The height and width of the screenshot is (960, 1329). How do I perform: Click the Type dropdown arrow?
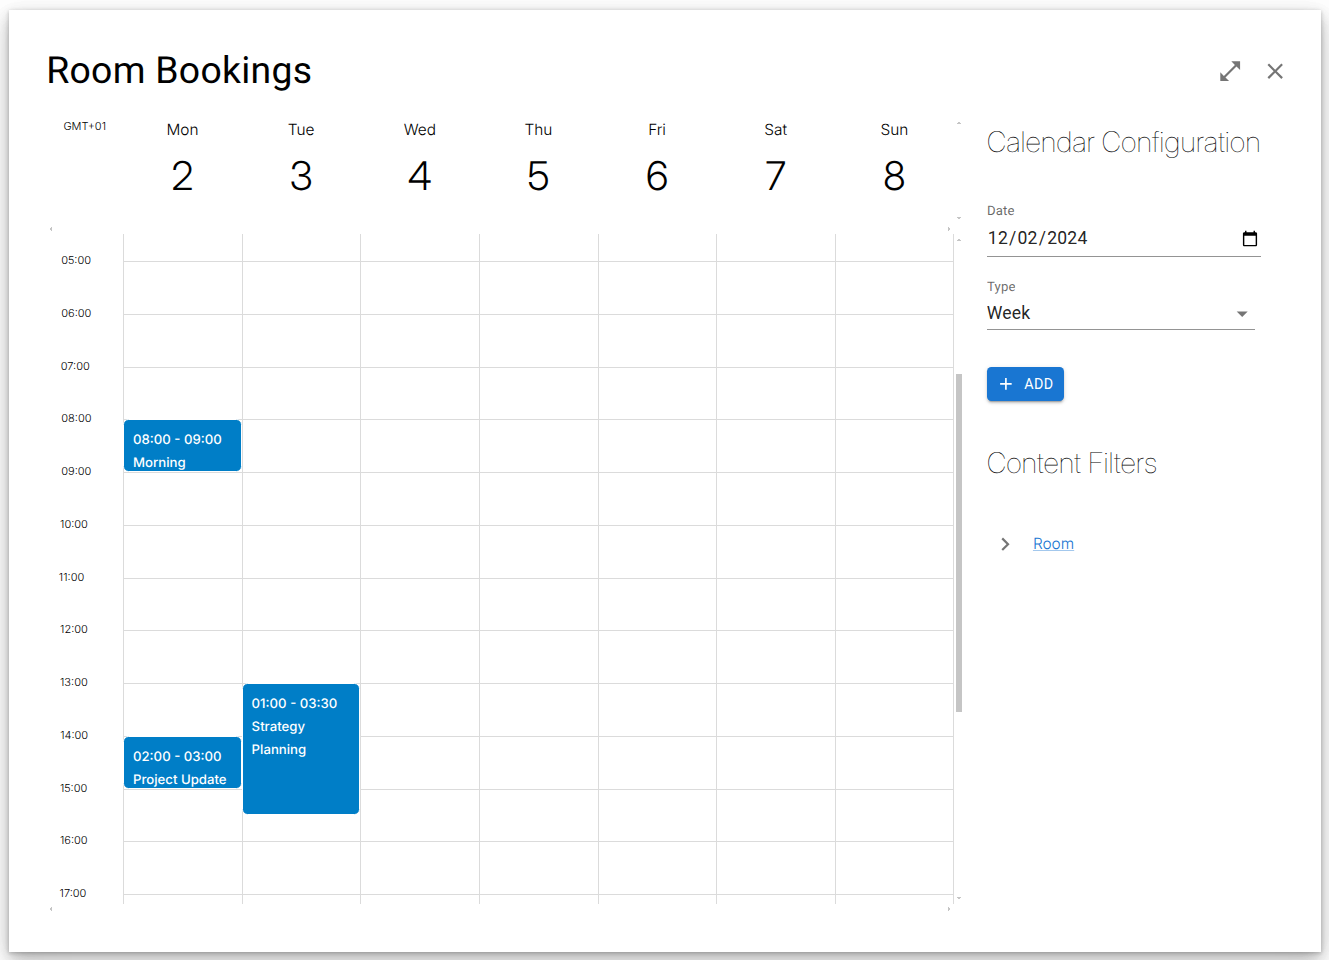point(1242,314)
